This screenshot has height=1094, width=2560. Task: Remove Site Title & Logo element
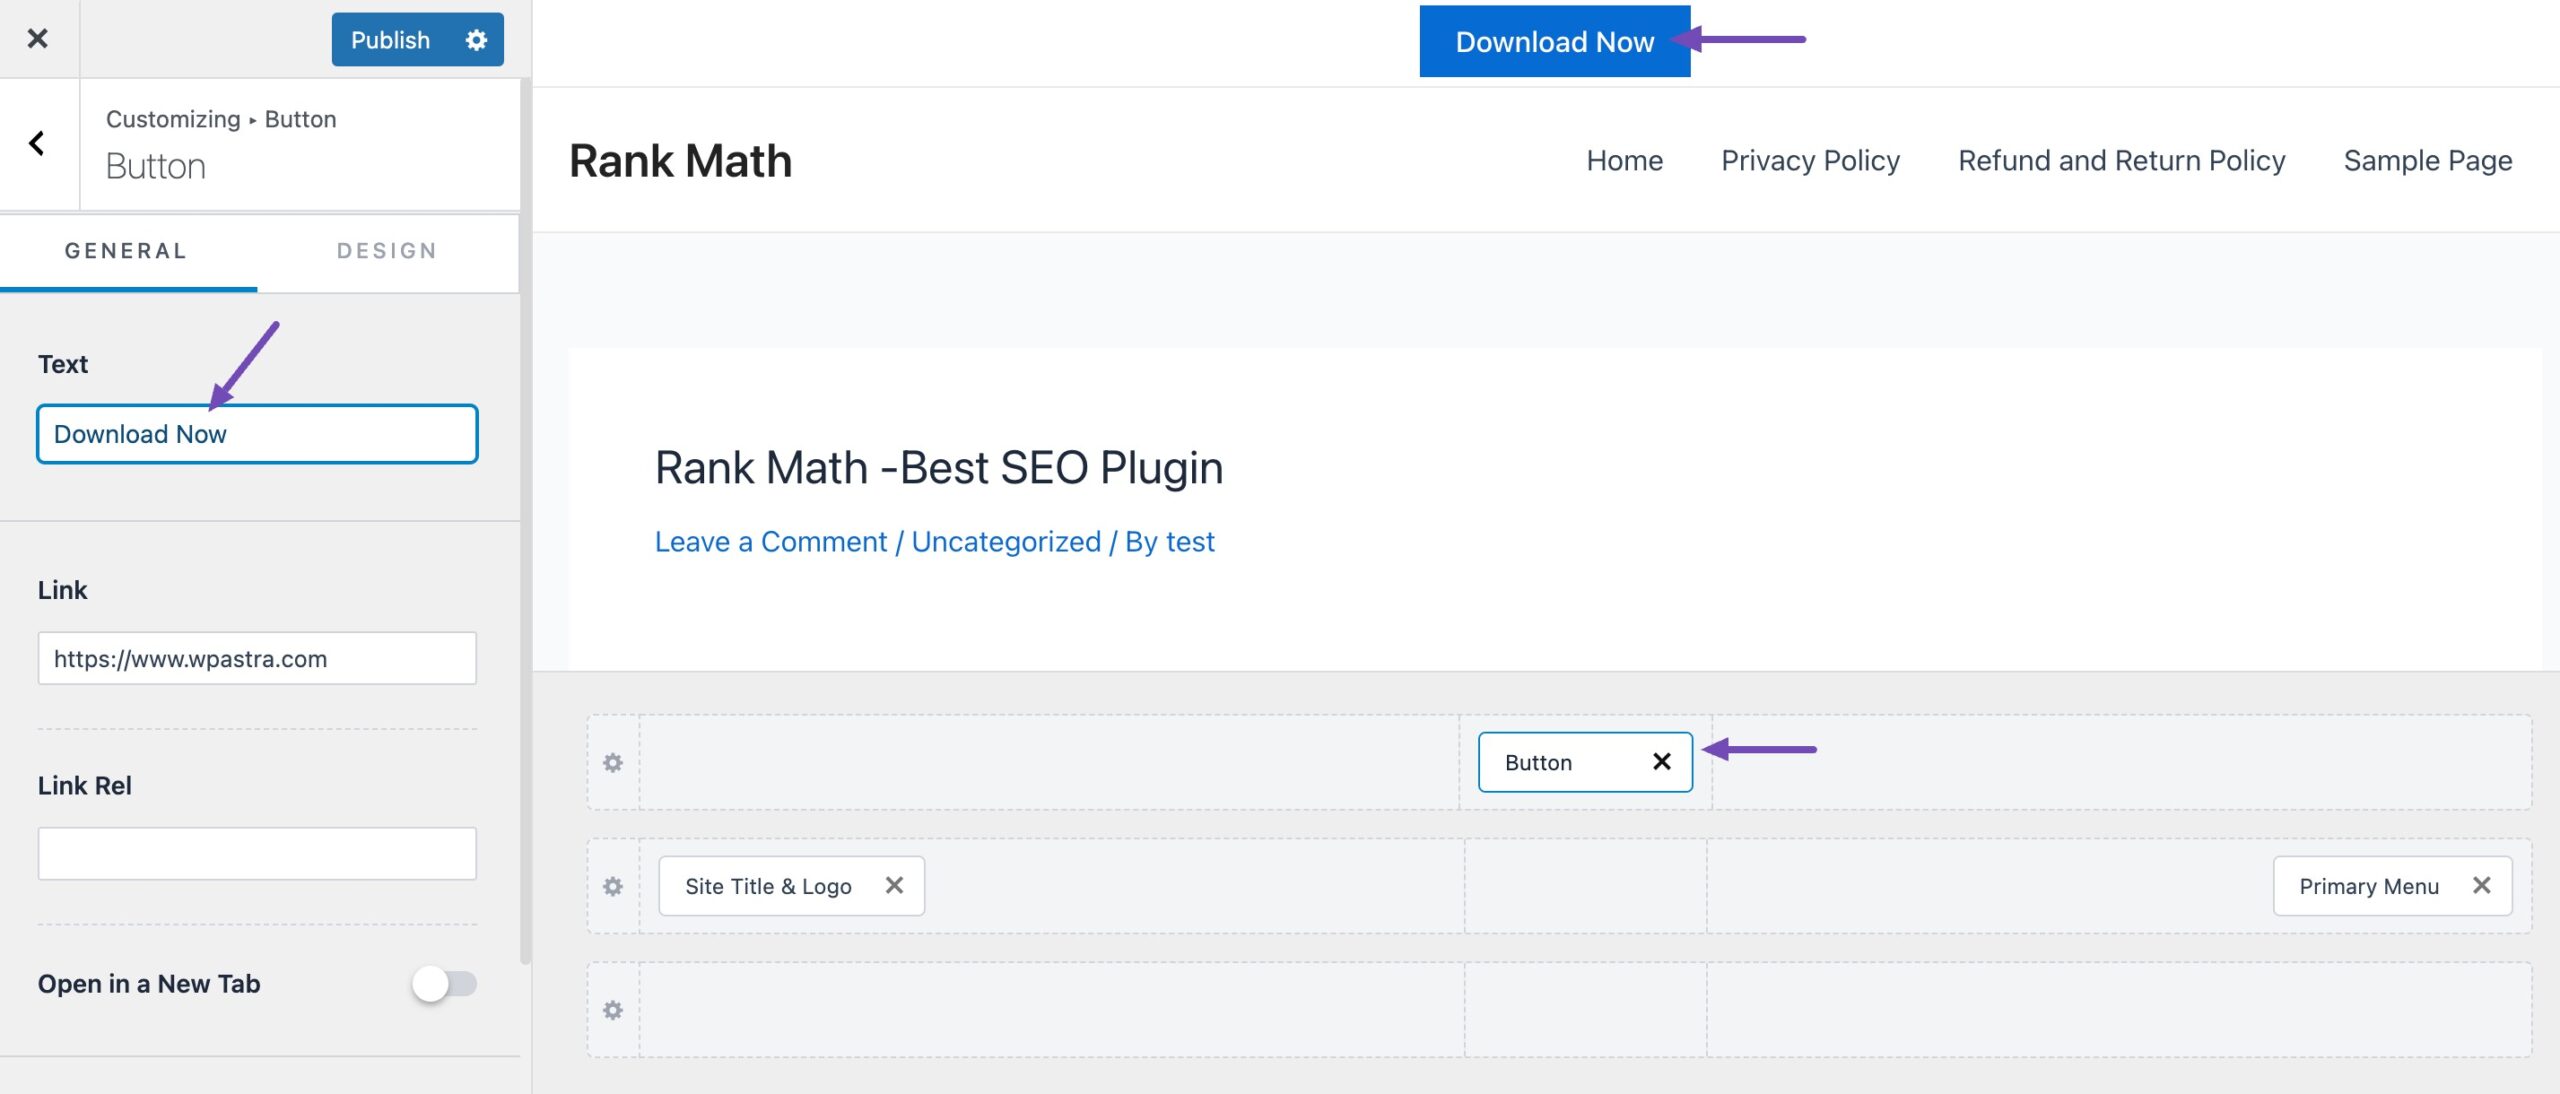[x=895, y=885]
